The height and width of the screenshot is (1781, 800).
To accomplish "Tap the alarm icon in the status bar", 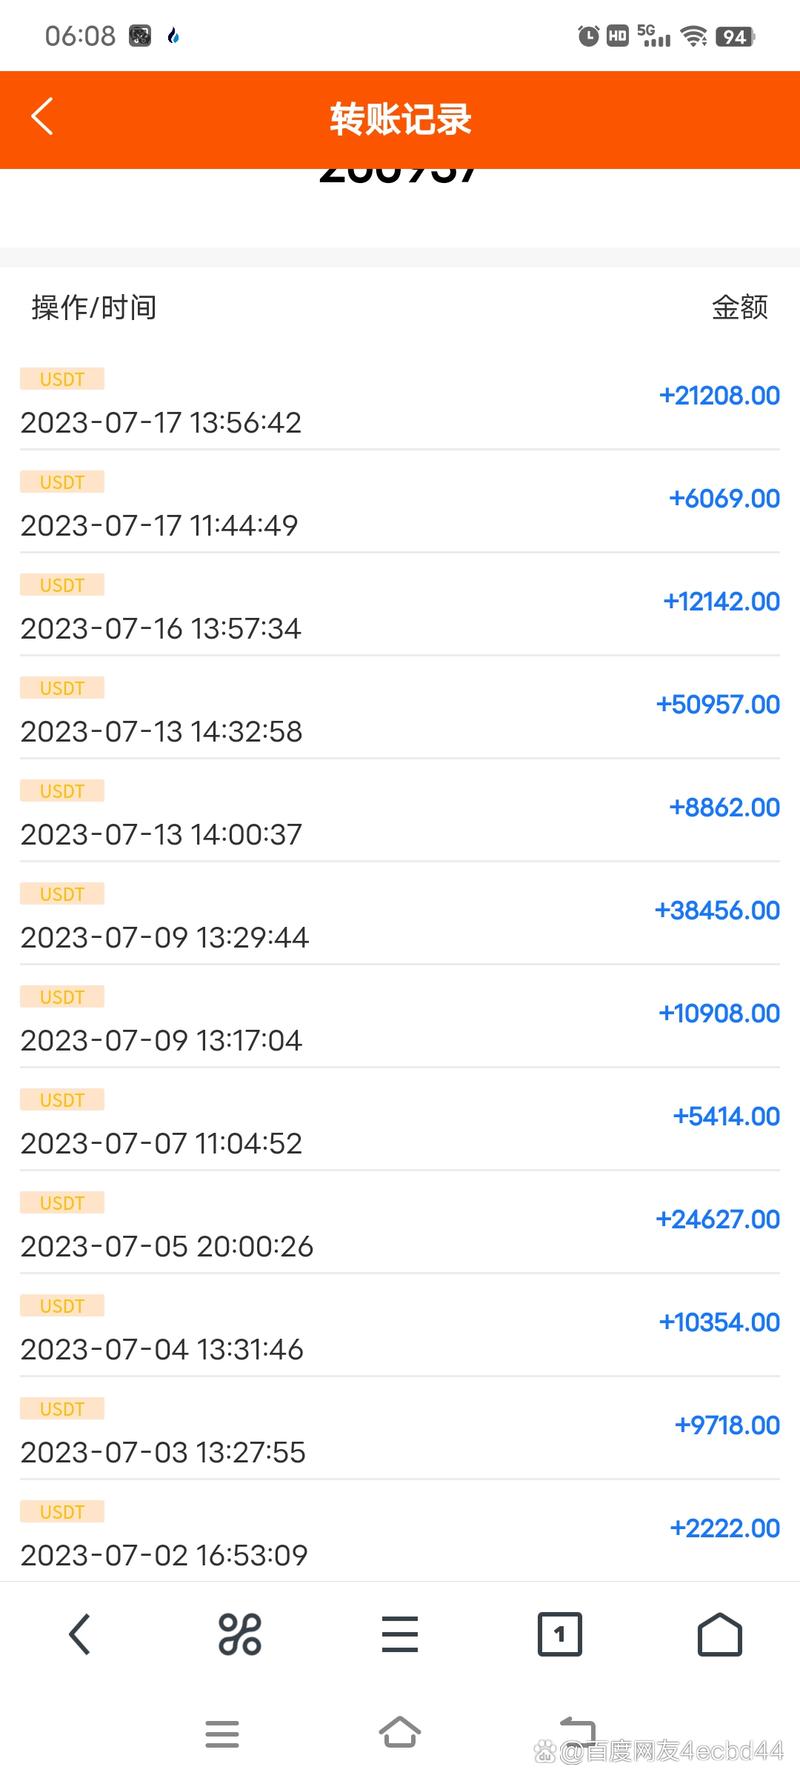I will click(588, 36).
